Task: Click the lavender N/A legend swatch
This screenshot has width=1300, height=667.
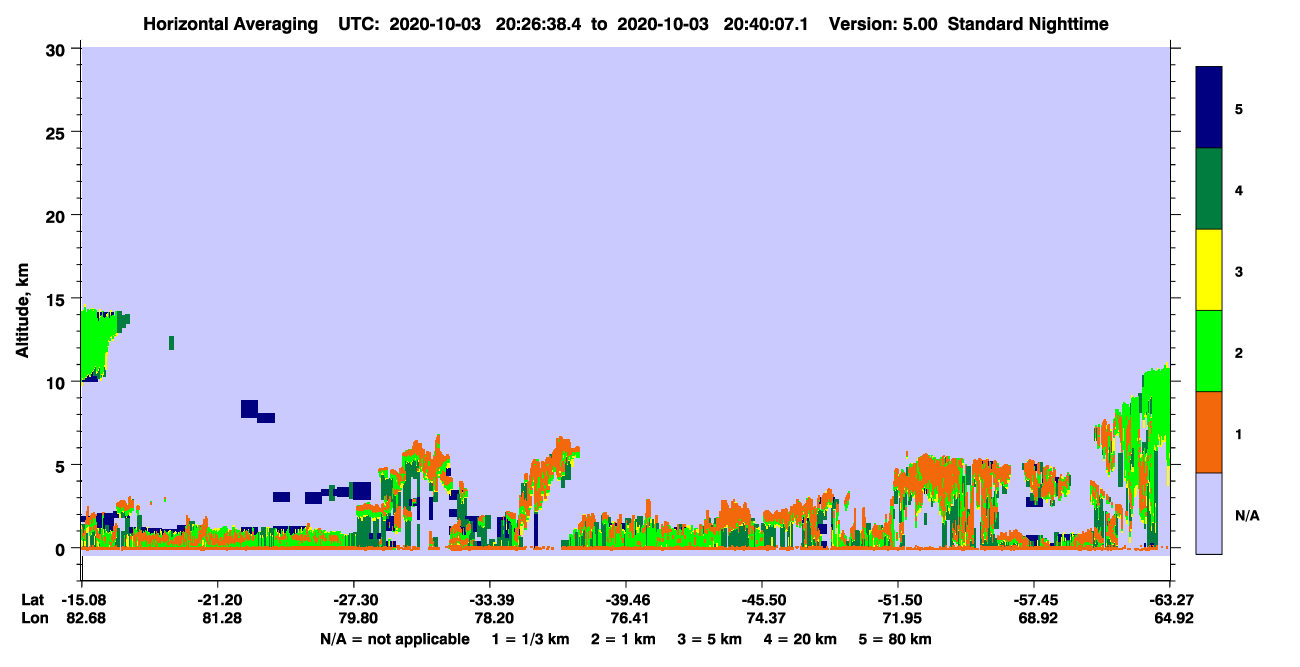Action: pos(1209,513)
